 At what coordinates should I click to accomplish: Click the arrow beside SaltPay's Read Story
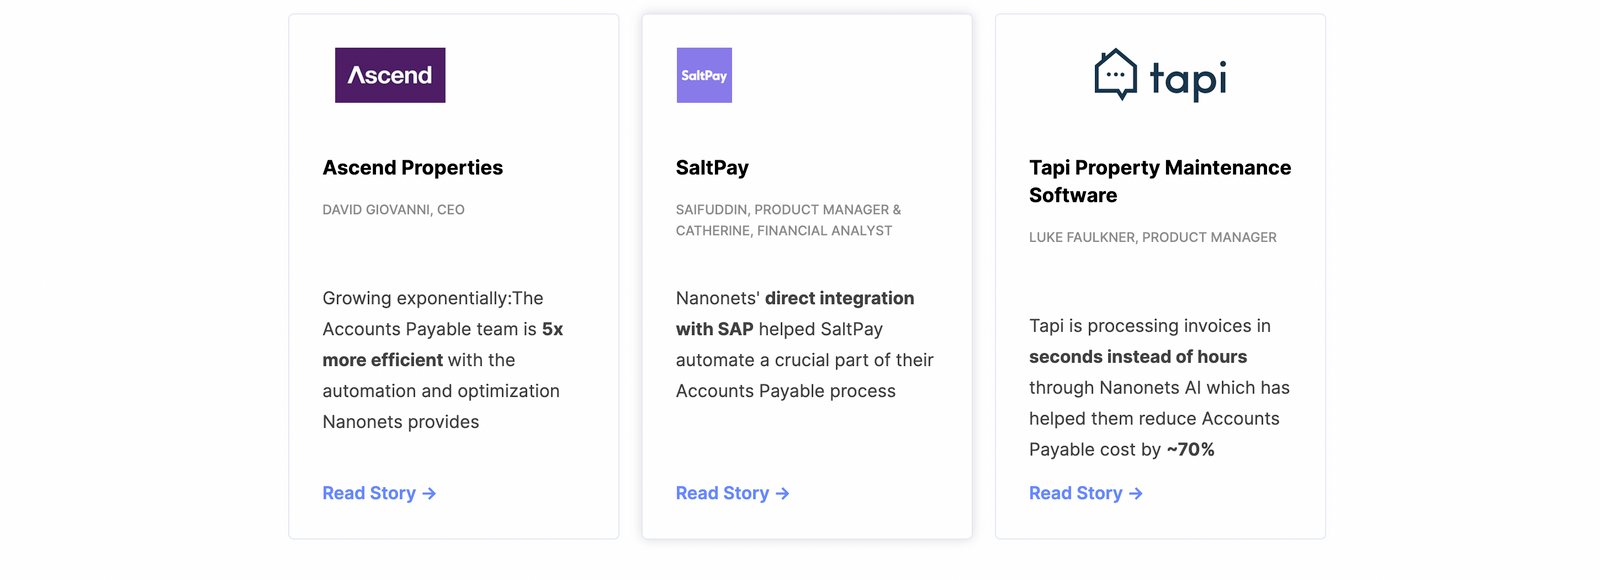pyautogui.click(x=783, y=494)
